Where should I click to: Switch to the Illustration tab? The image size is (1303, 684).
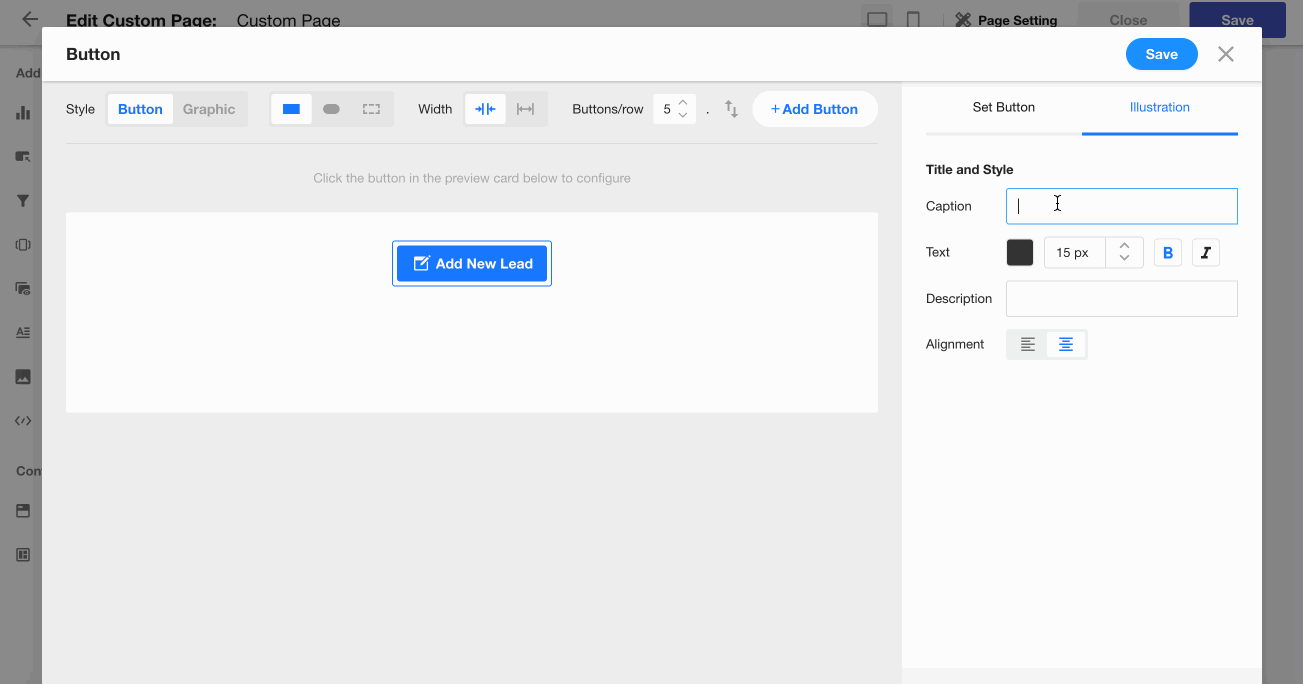[x=1159, y=107]
